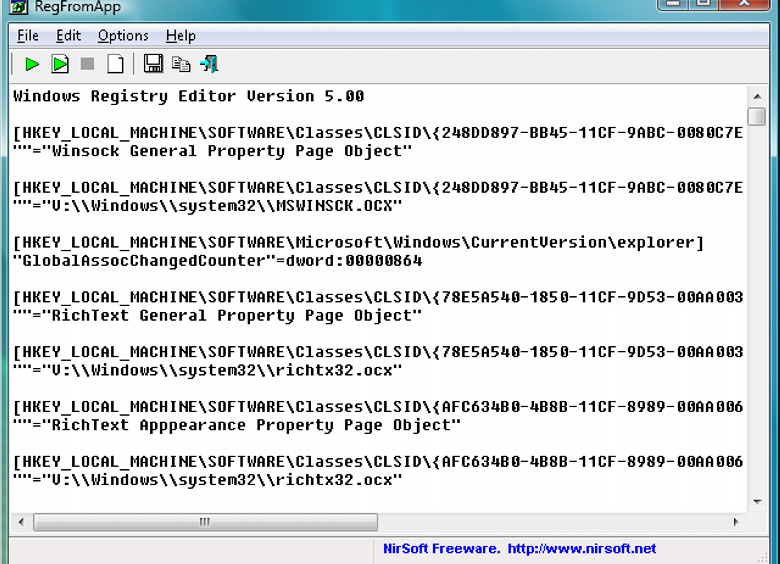The image size is (780, 564).
Task: Visit the http://www.nirsoft.net link
Action: (581, 548)
